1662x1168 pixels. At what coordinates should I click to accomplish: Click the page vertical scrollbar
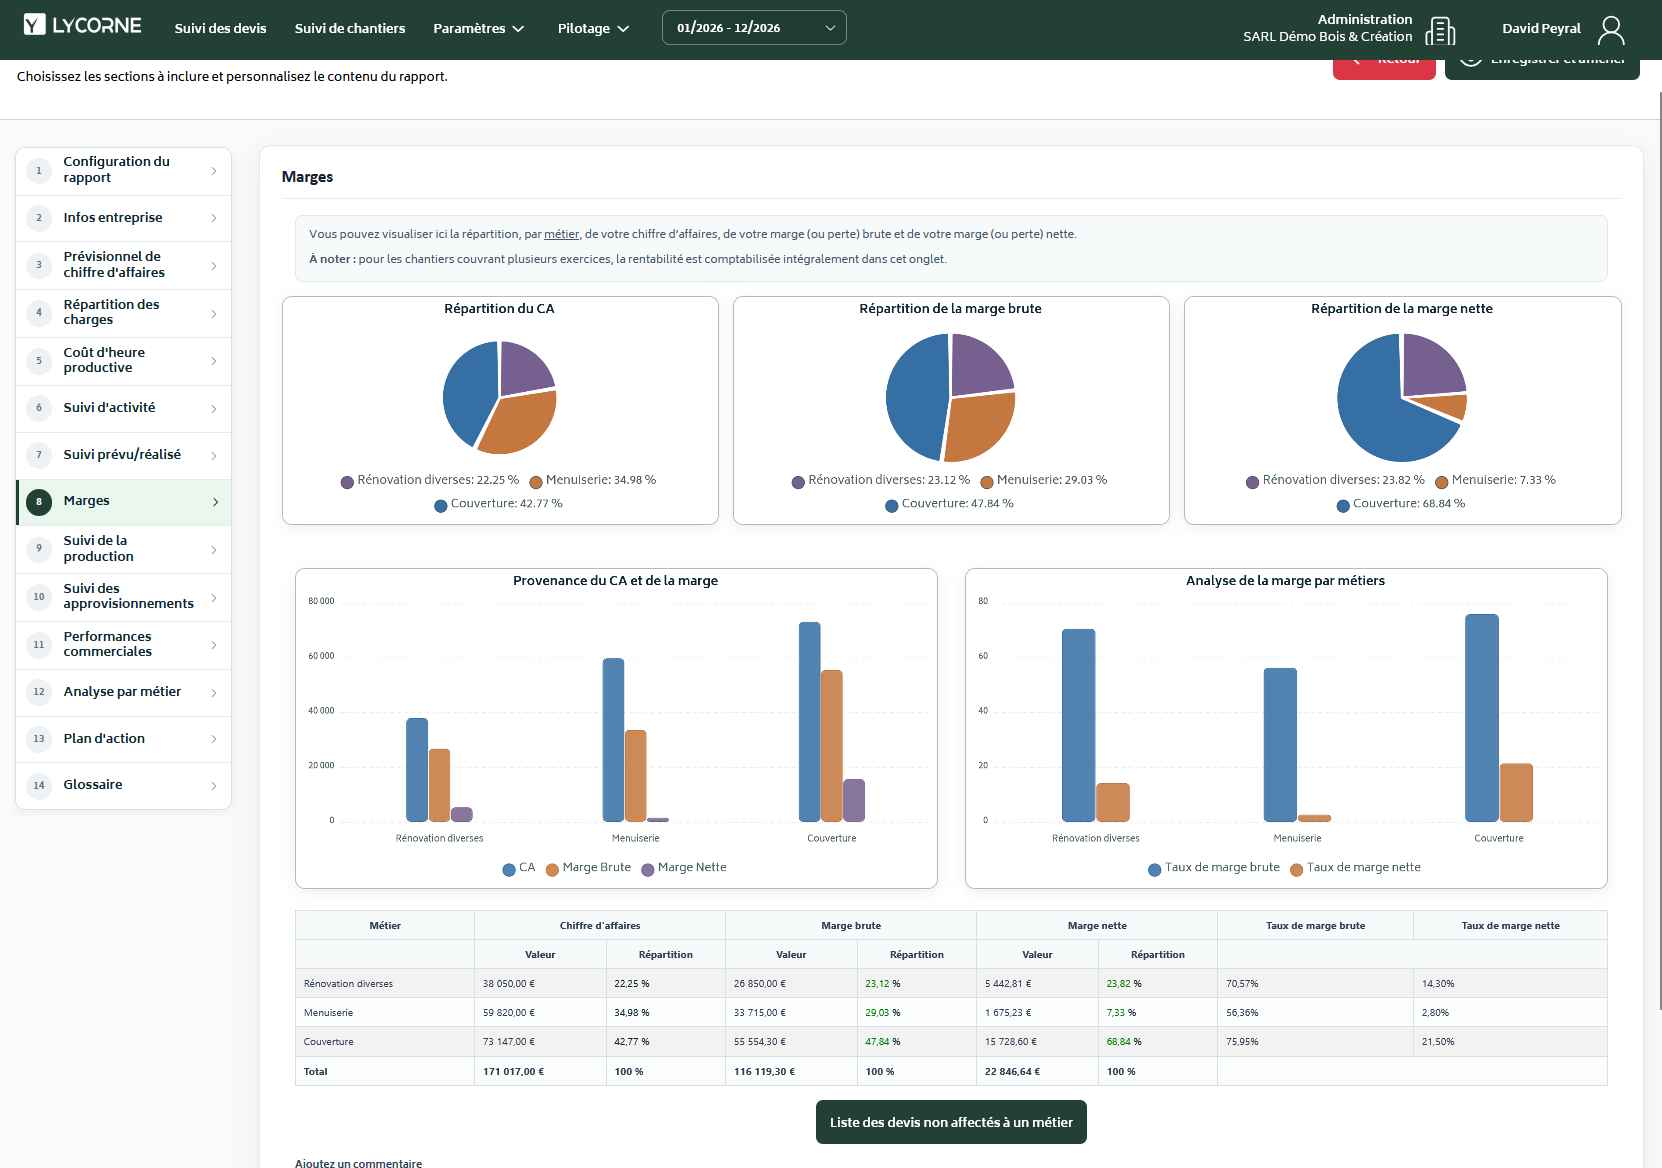(x=1659, y=550)
